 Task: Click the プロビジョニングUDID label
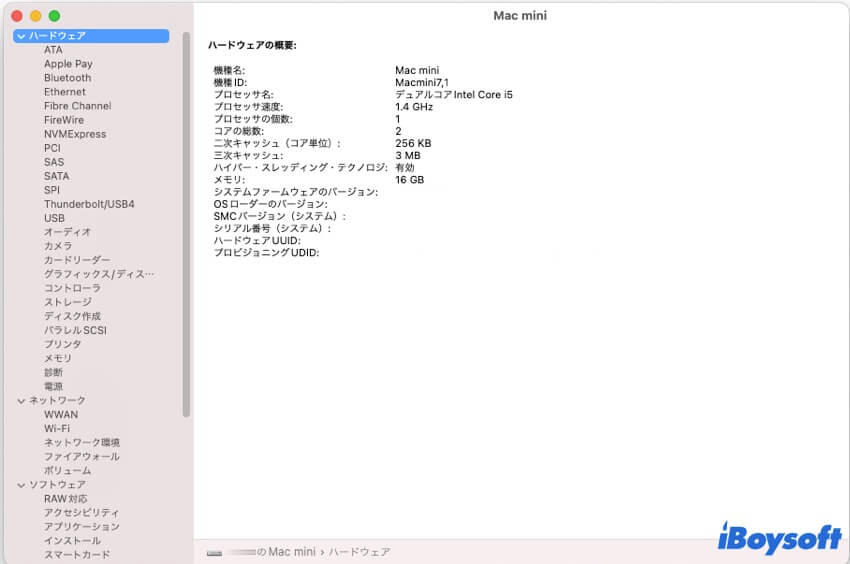click(x=266, y=253)
